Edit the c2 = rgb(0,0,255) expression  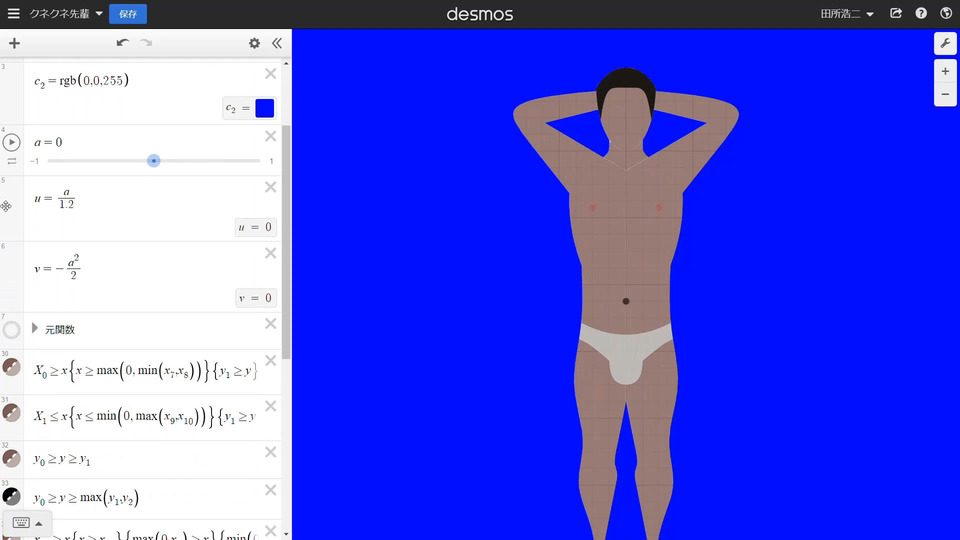(x=81, y=81)
